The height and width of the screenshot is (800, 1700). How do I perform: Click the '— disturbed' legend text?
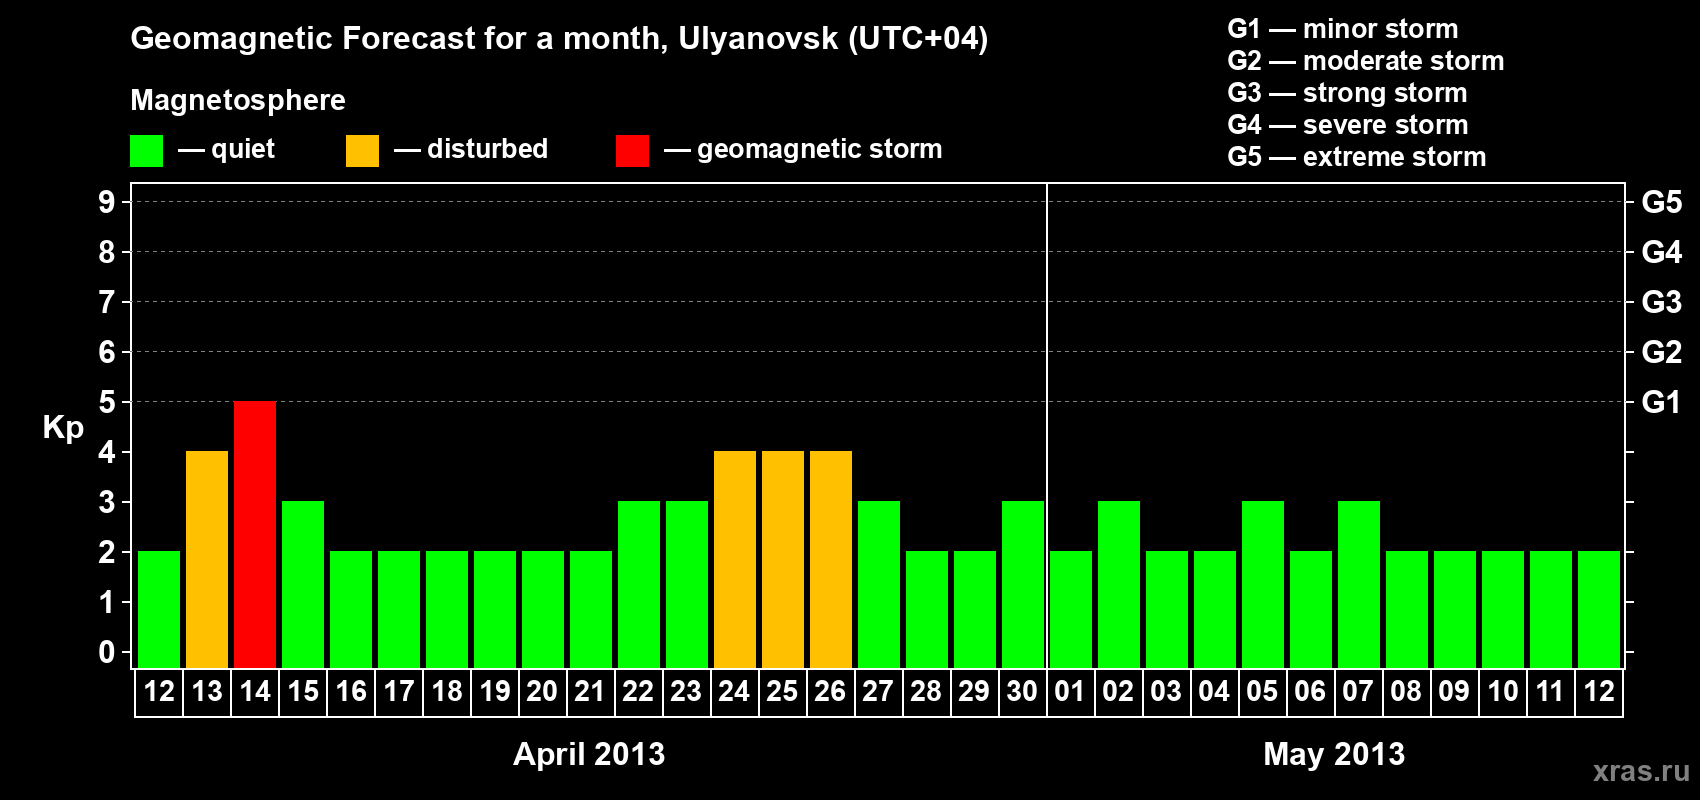471,149
